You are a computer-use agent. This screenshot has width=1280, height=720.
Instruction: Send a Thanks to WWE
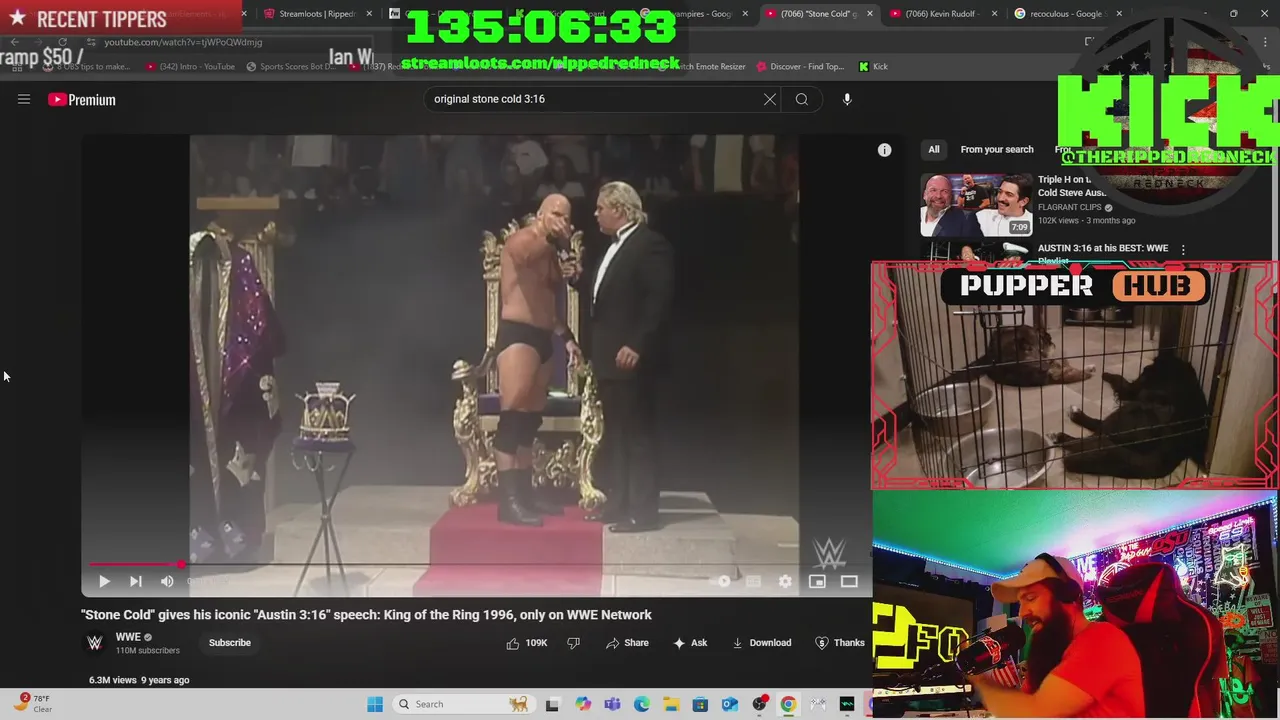[840, 643]
